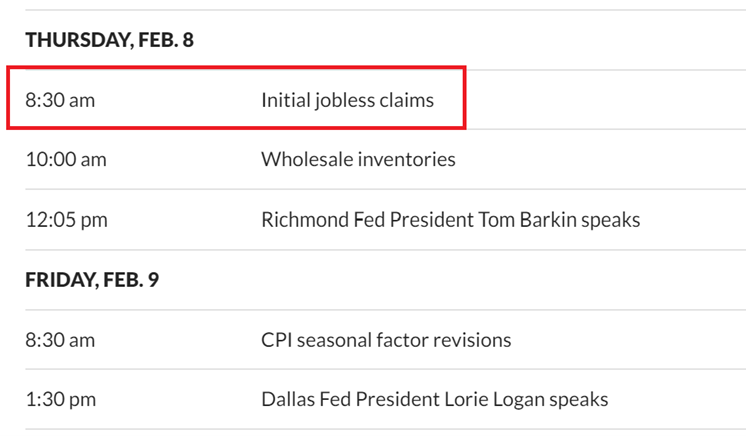Select the 12:05 pm time cell
The width and height of the screenshot is (746, 436).
(66, 219)
